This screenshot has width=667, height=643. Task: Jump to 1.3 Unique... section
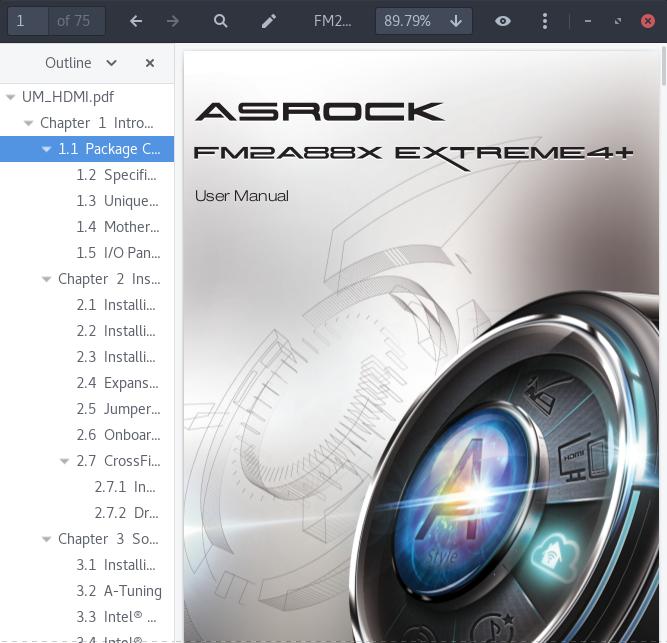pyautogui.click(x=117, y=201)
